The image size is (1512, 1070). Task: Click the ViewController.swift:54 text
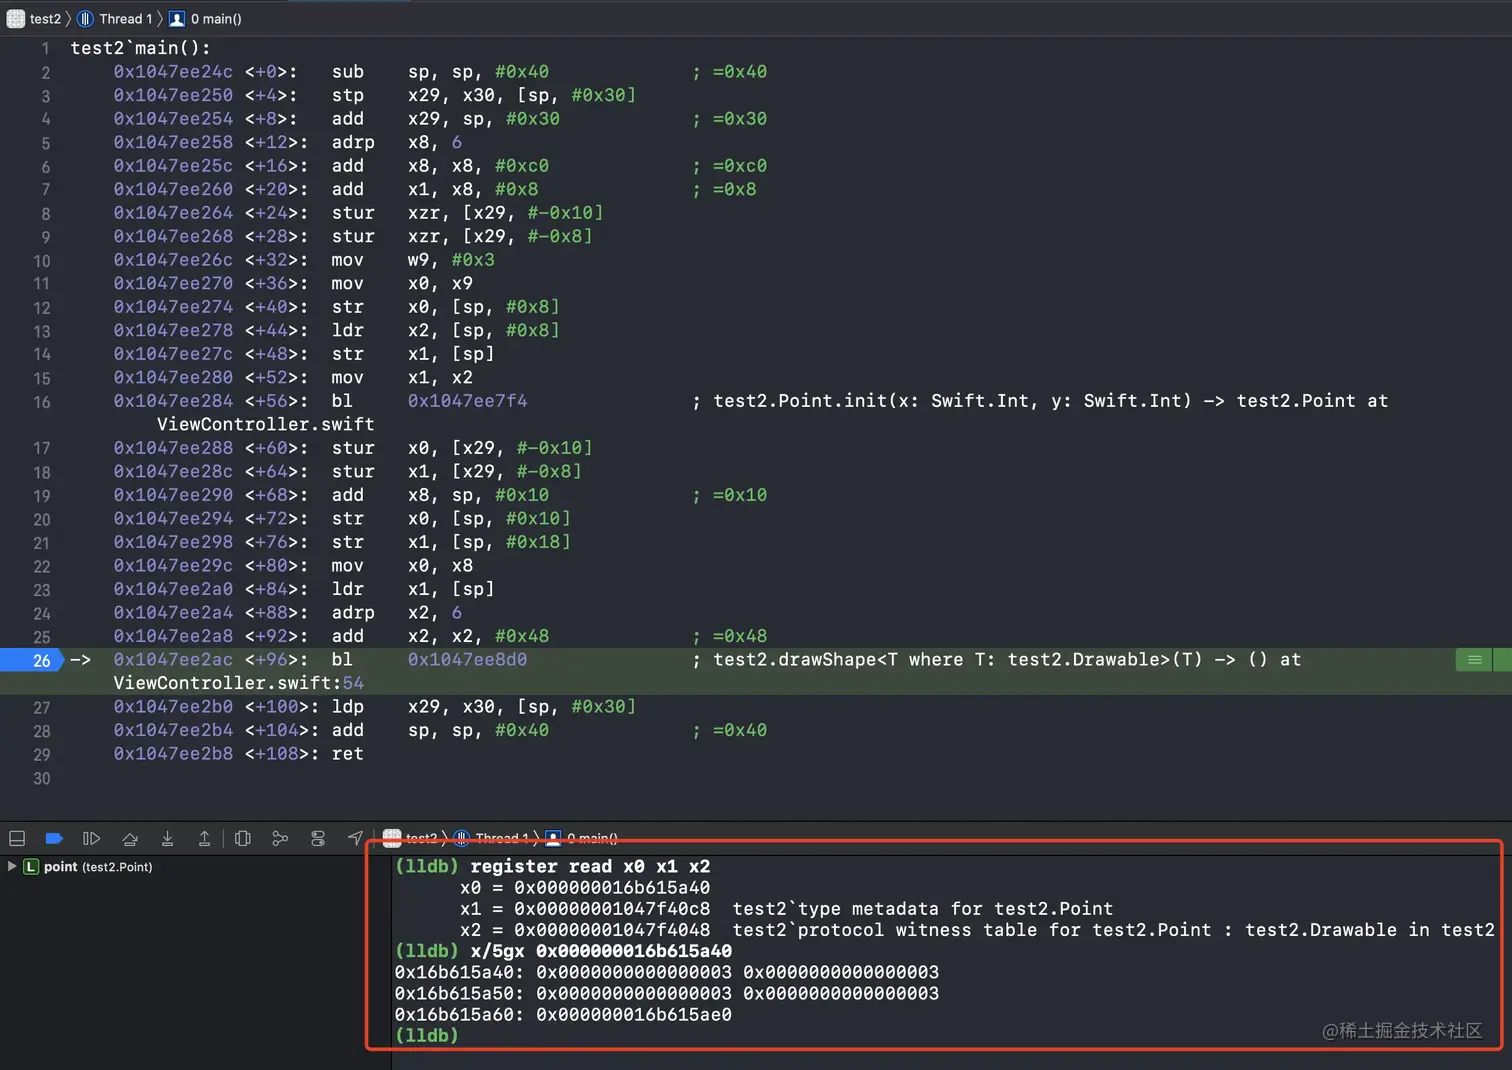click(x=238, y=682)
